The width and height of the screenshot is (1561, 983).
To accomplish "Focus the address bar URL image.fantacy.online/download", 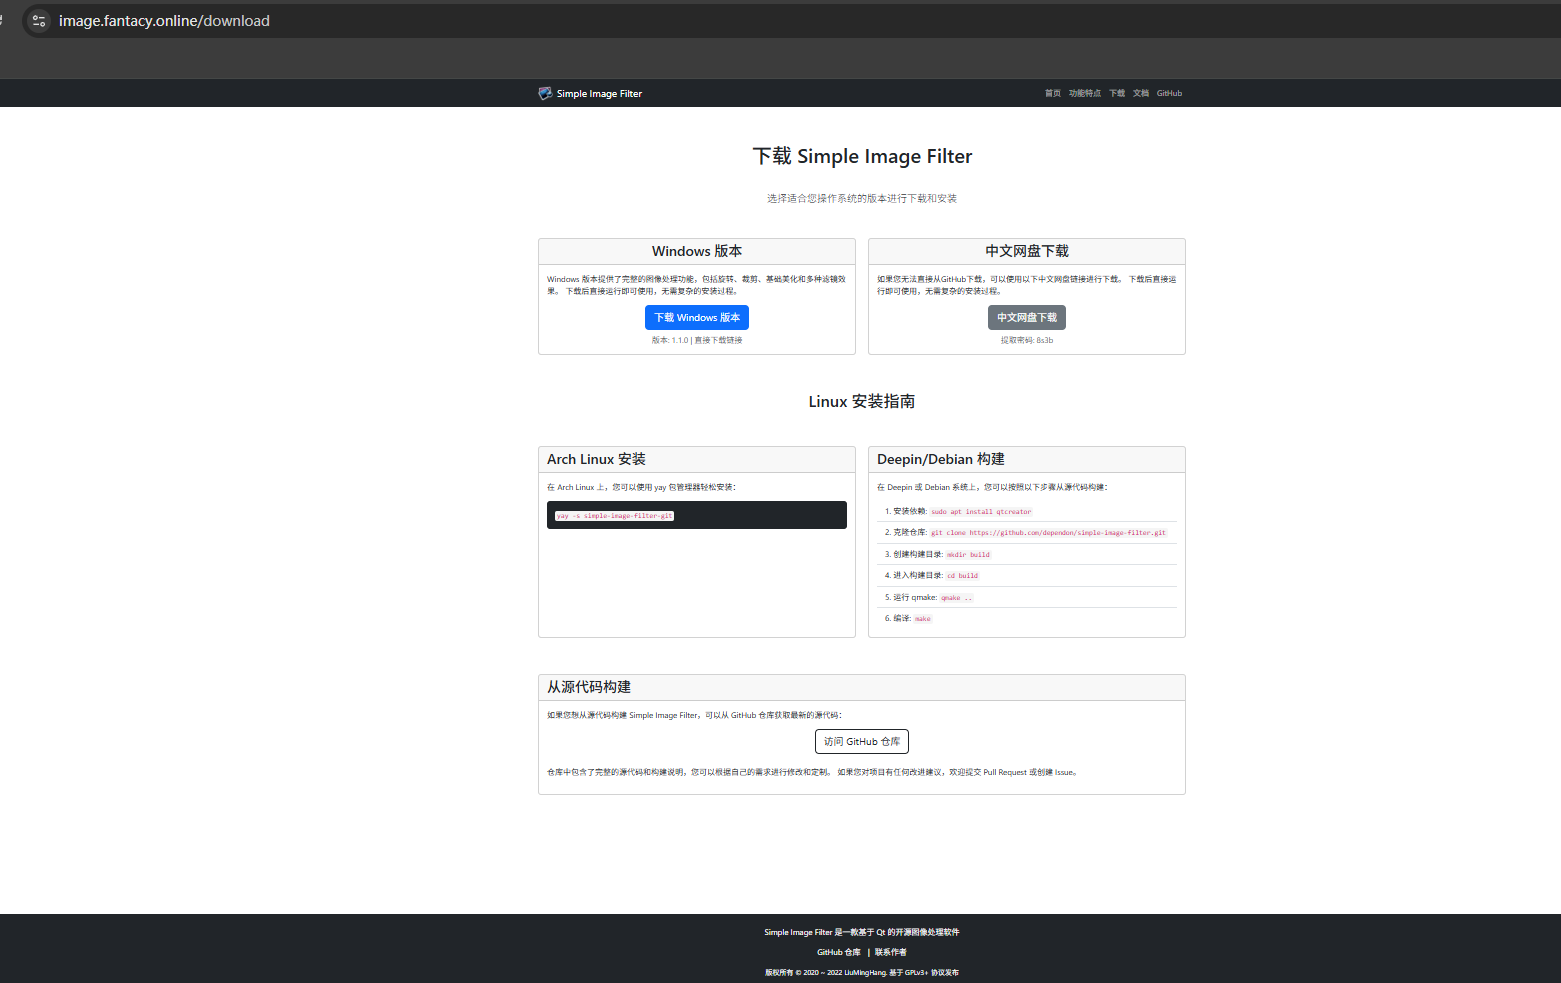I will (x=164, y=21).
